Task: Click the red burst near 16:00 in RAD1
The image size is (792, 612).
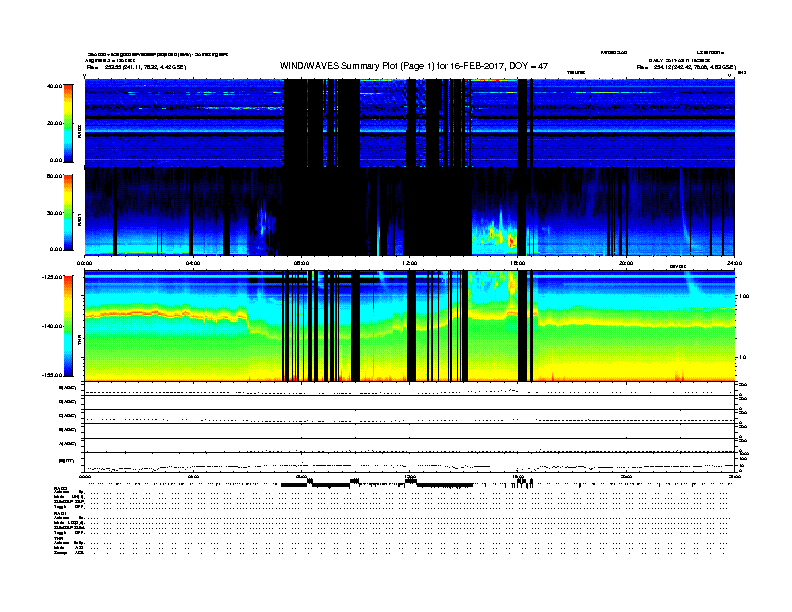Action: (512, 241)
